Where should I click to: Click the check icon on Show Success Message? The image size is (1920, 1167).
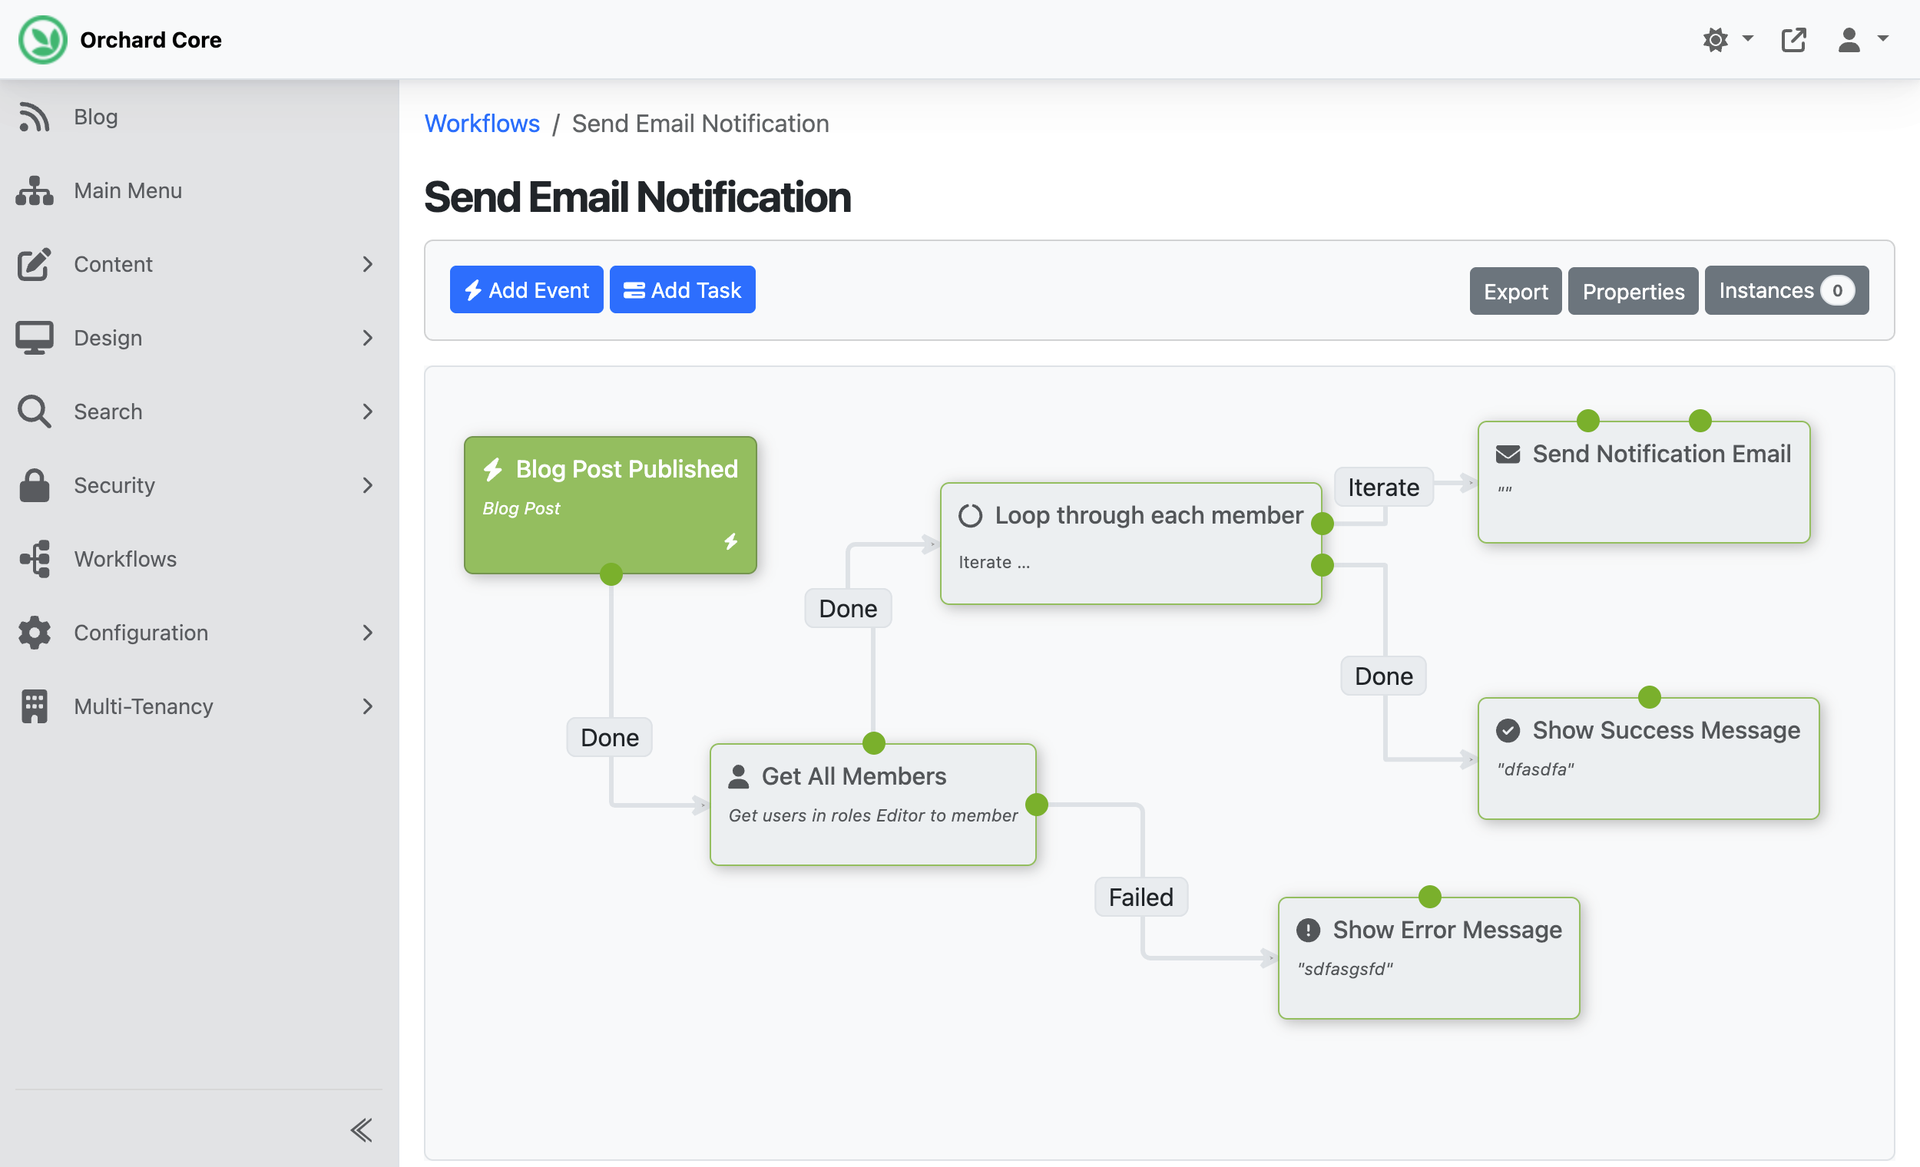(x=1508, y=731)
